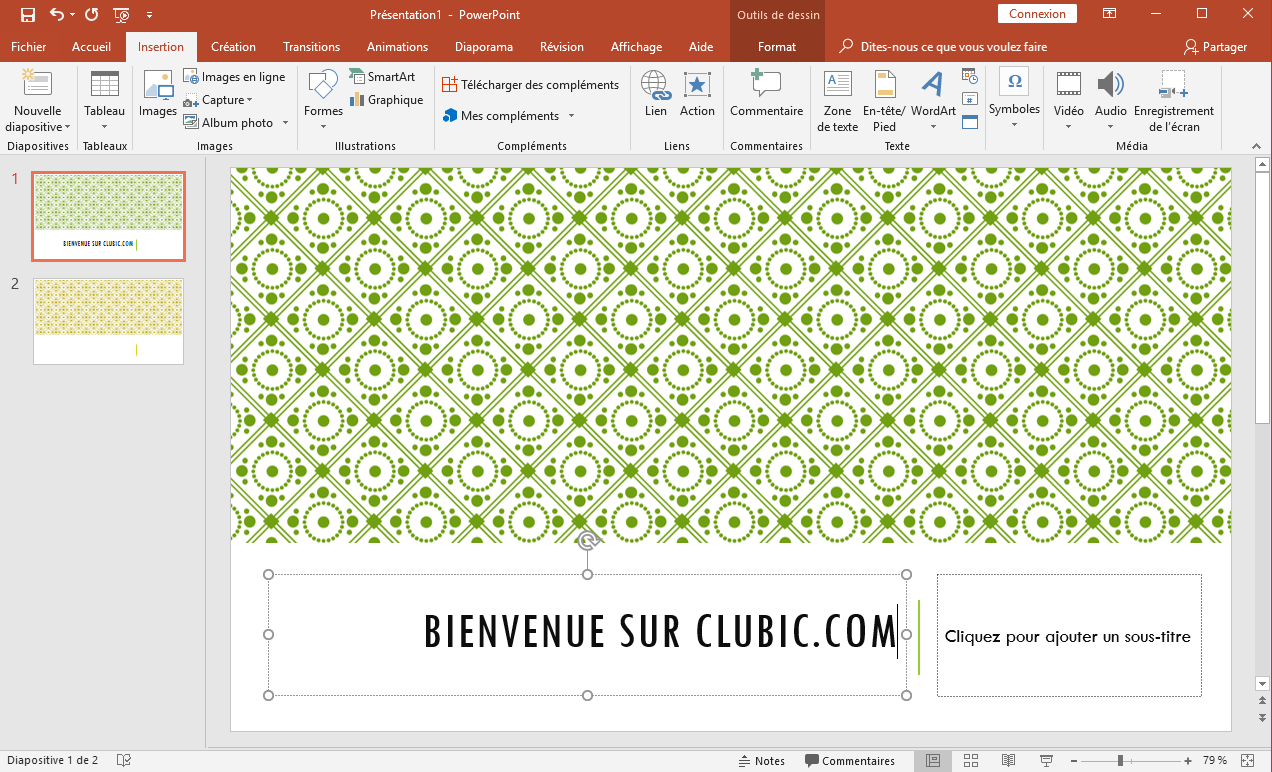Adjust the zoom slider handle

coord(1120,761)
